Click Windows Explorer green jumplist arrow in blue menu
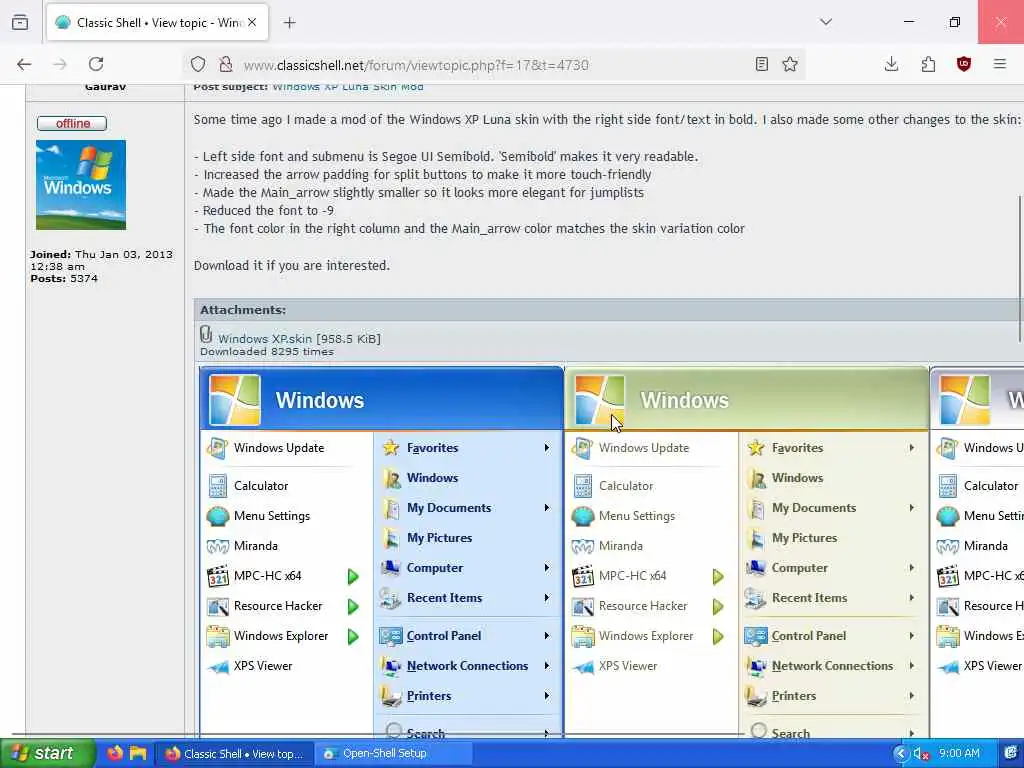Viewport: 1024px width, 768px height. click(353, 636)
